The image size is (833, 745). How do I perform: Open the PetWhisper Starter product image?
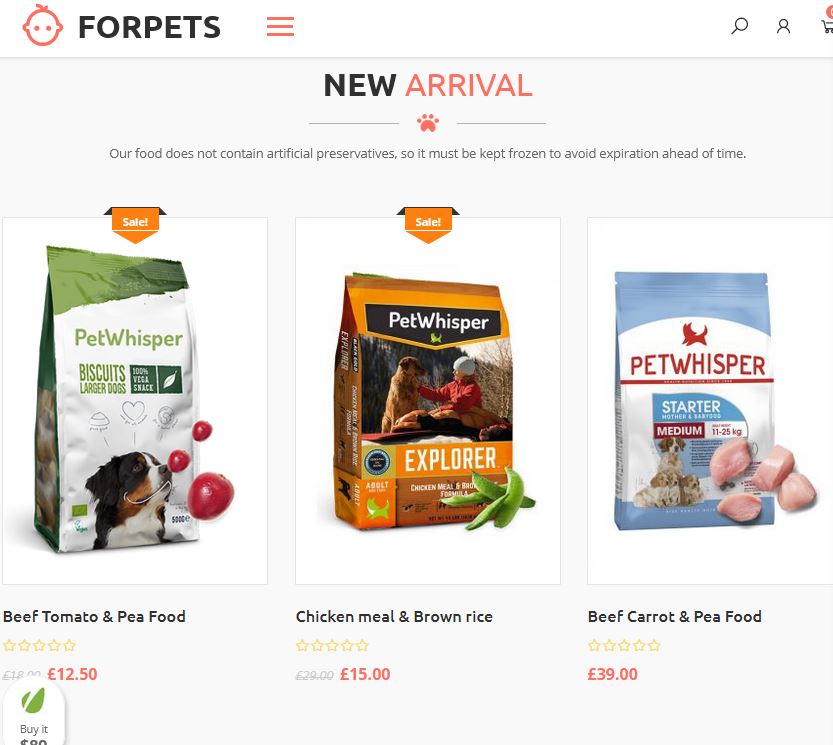[710, 401]
